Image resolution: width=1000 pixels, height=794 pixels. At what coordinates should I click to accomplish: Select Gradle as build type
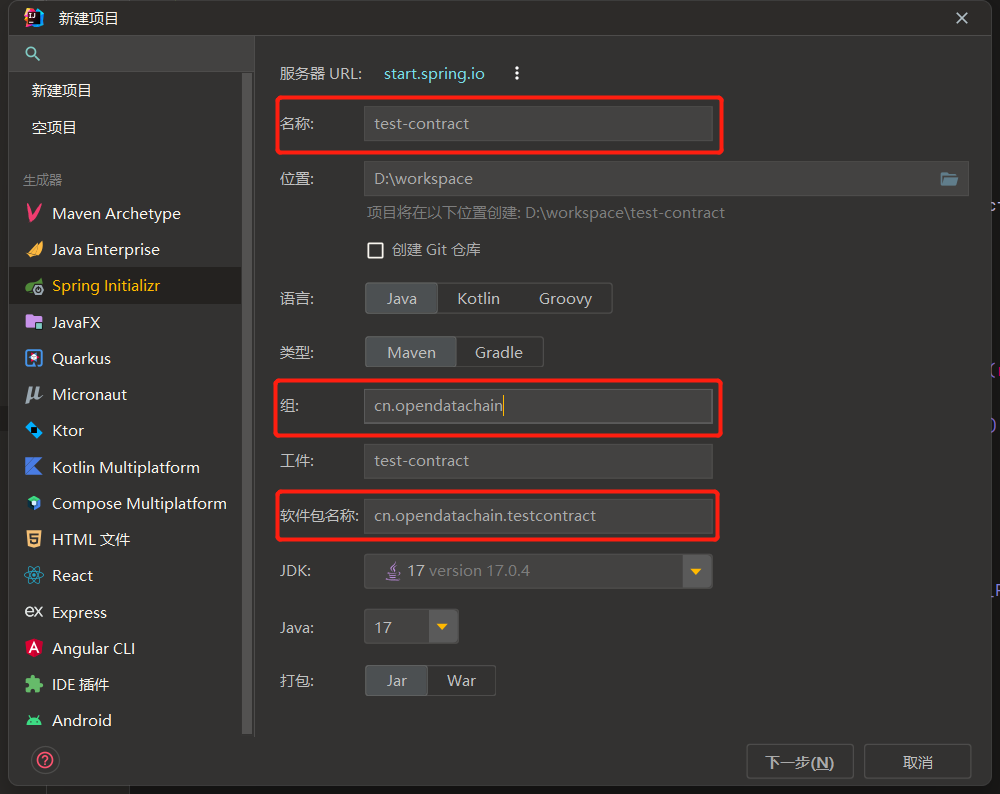498,352
